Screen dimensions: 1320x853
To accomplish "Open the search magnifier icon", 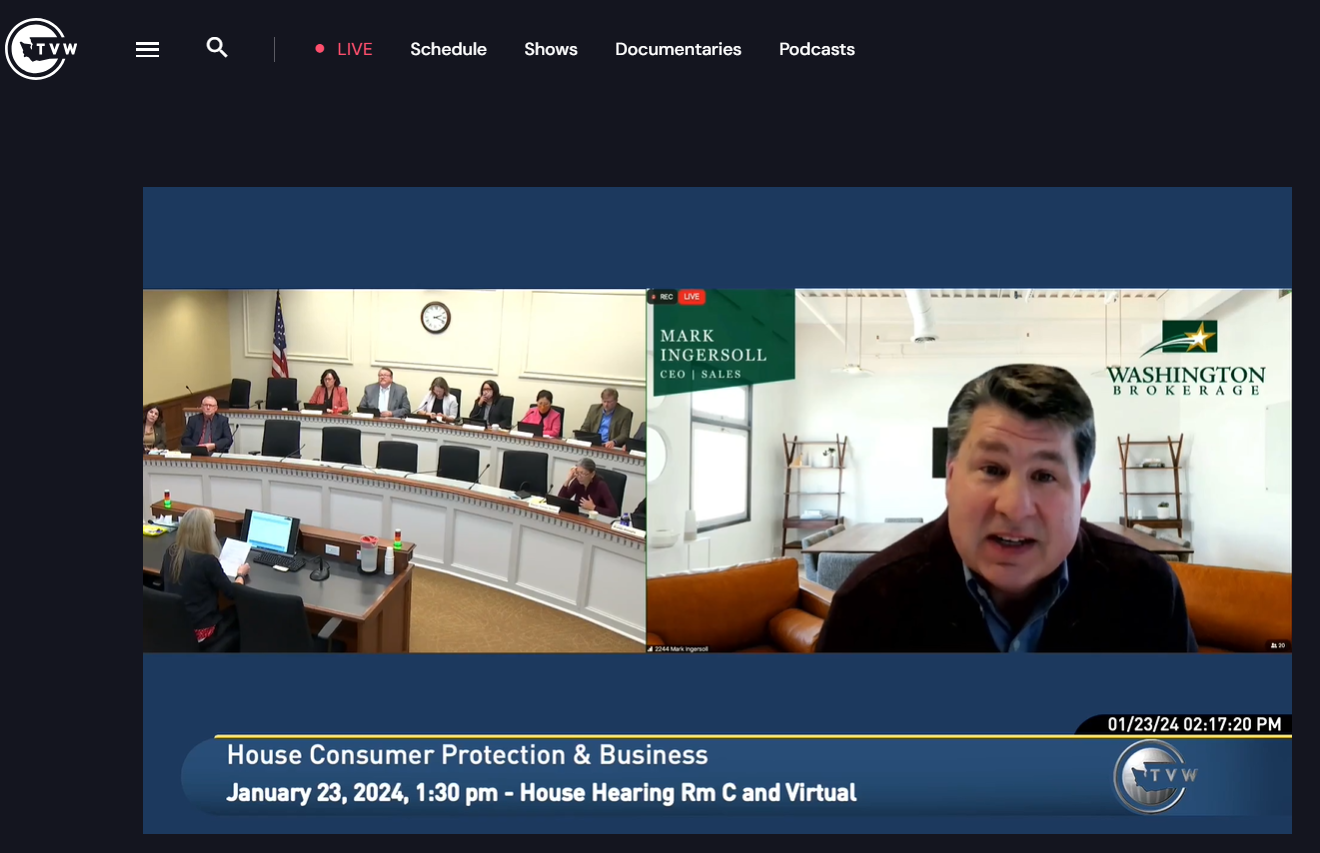I will [217, 47].
